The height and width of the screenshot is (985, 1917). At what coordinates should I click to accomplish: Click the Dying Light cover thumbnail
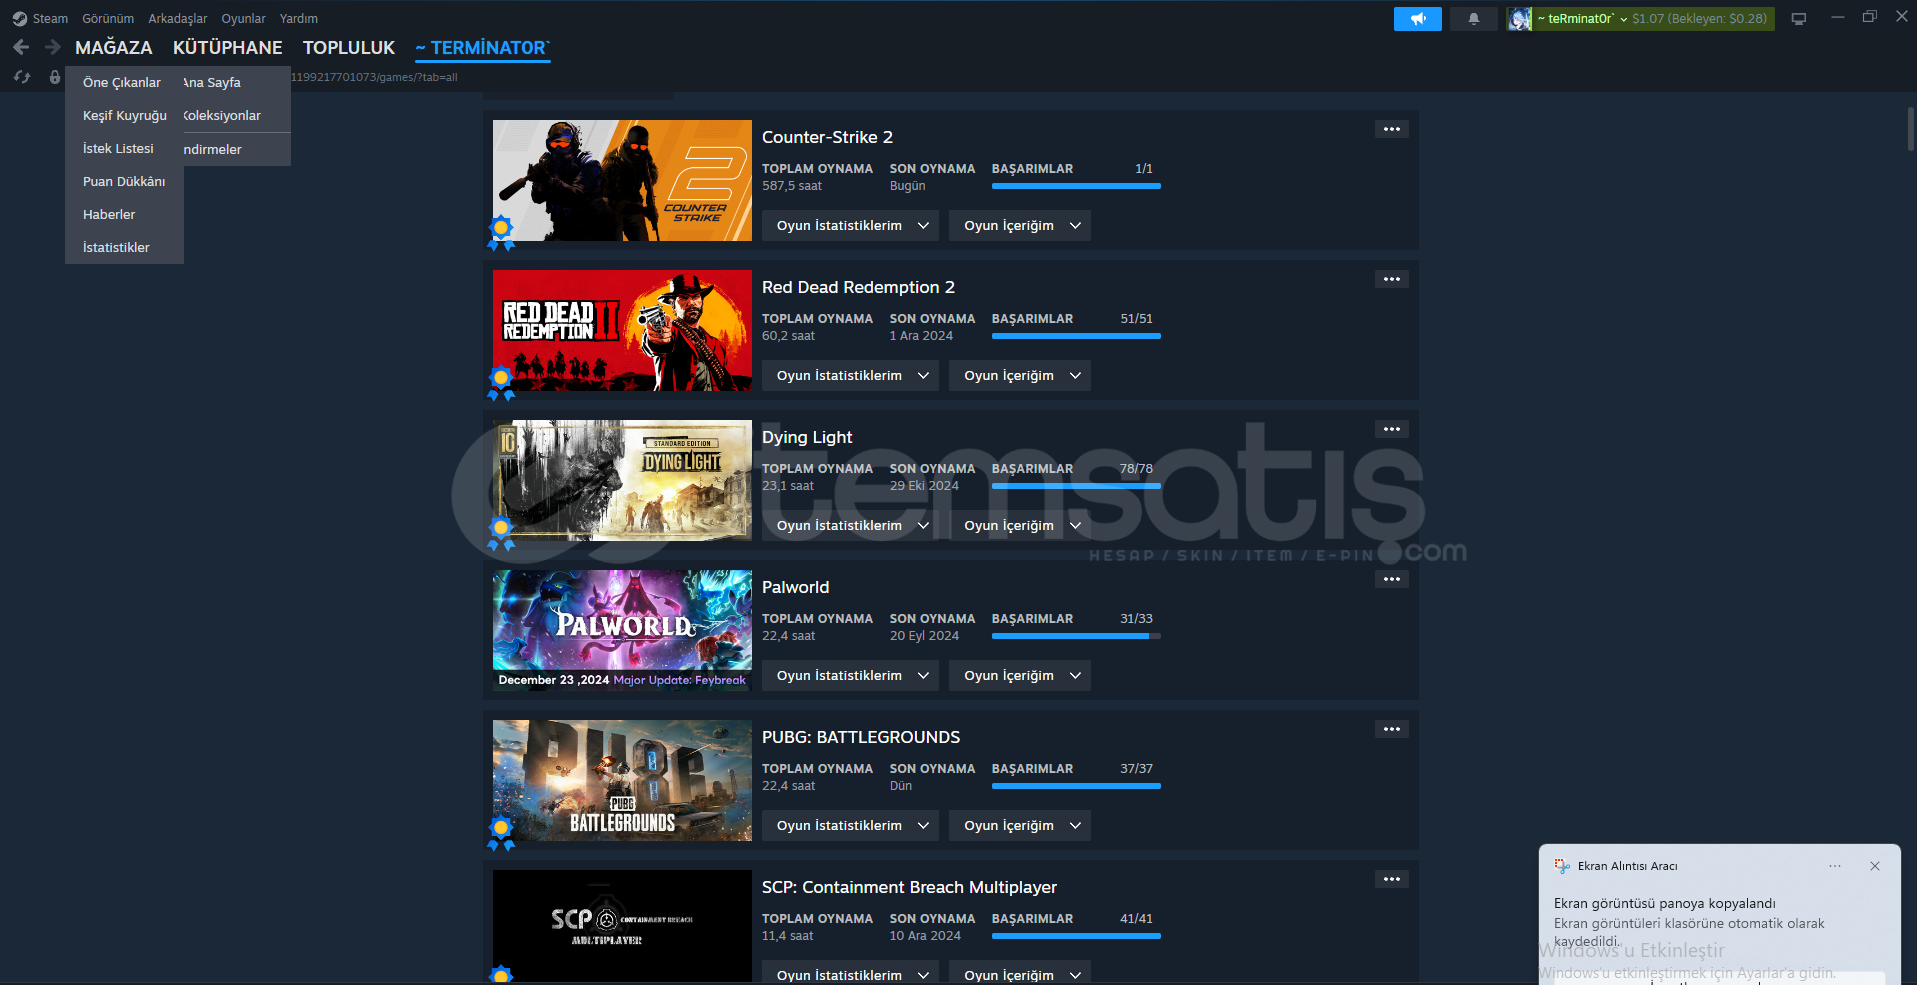point(622,480)
